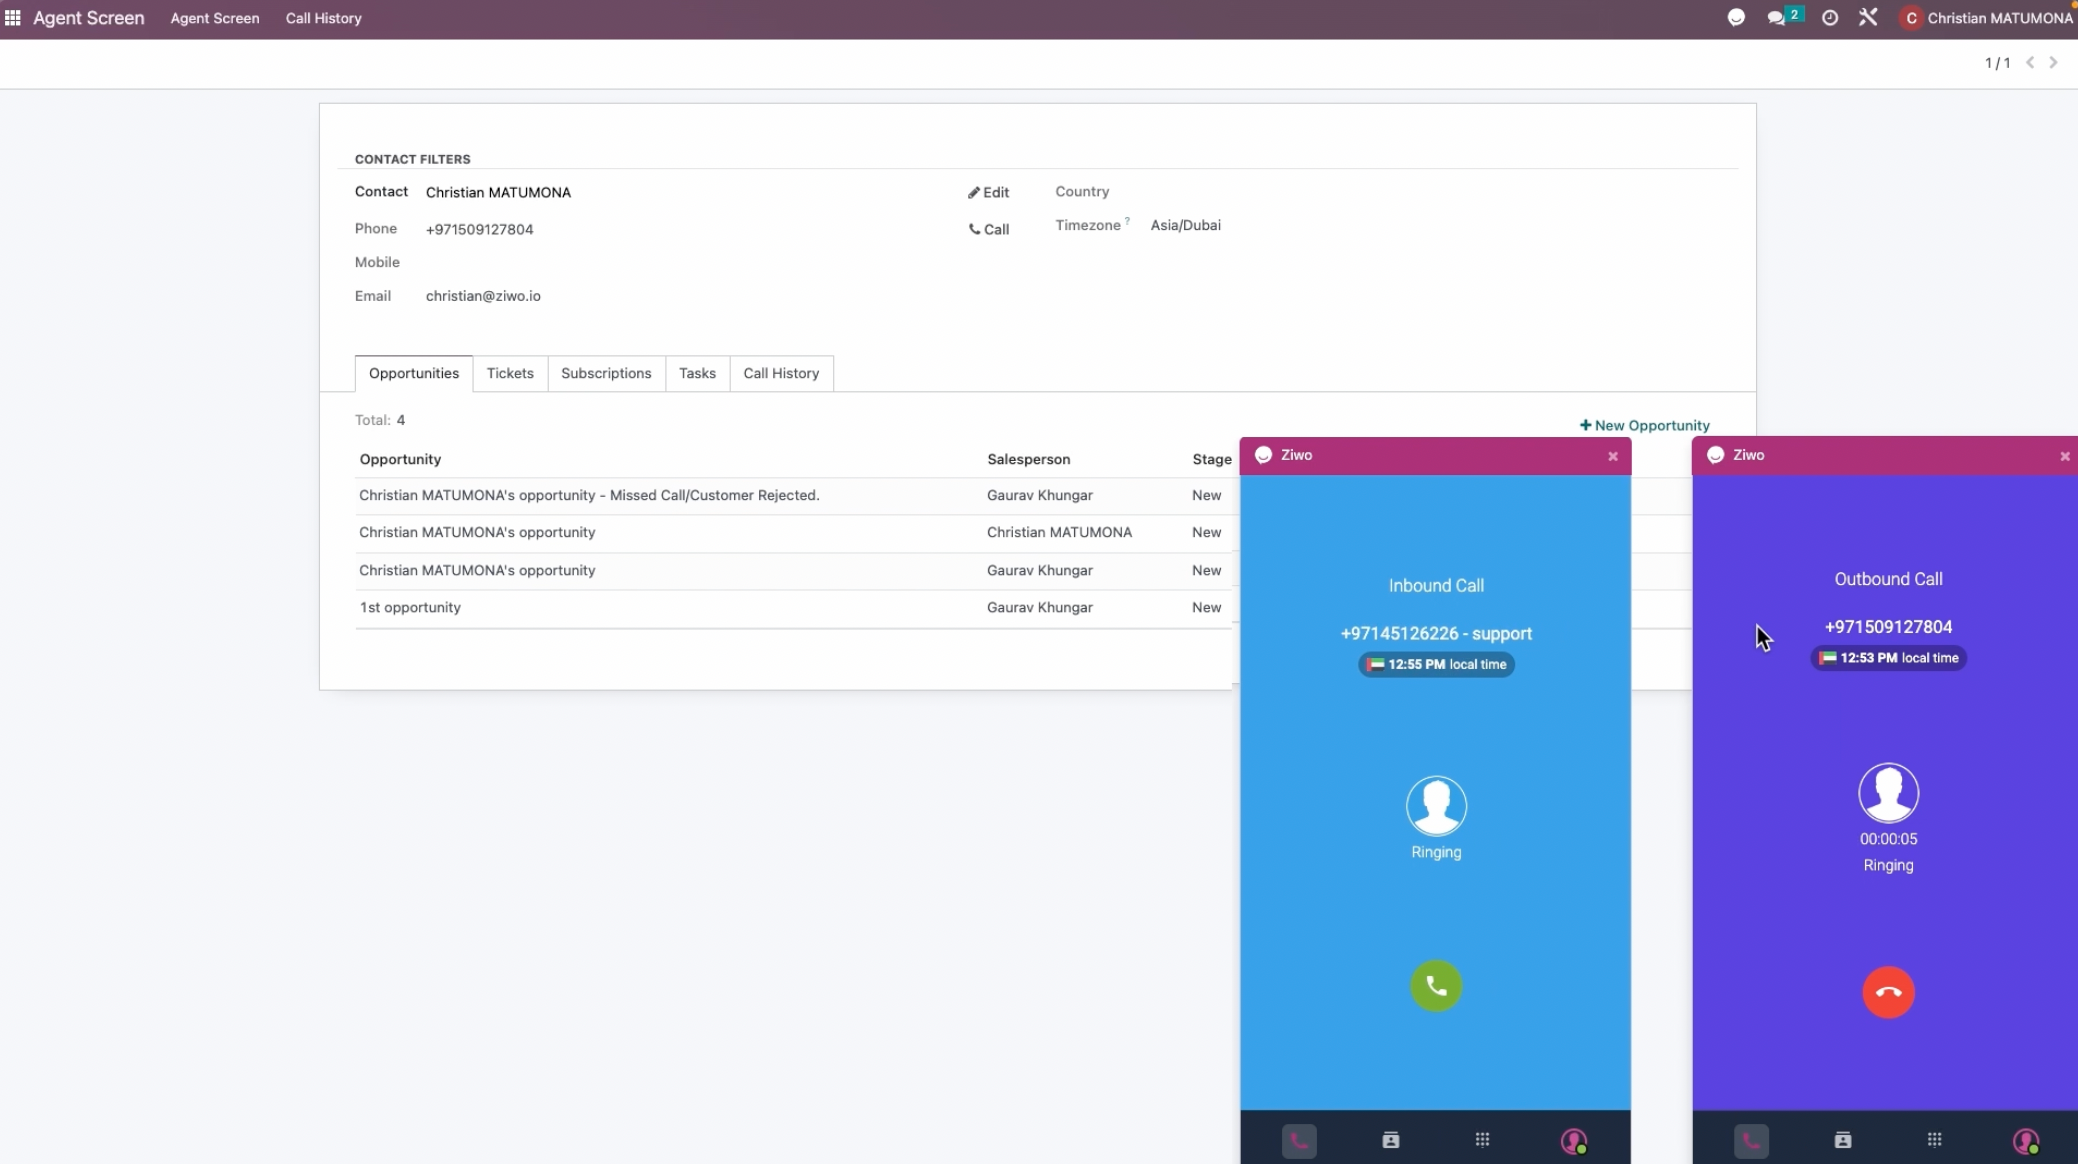Click phone number +971509127804 in contact filters
Image resolution: width=2078 pixels, height=1164 pixels.
pos(479,229)
